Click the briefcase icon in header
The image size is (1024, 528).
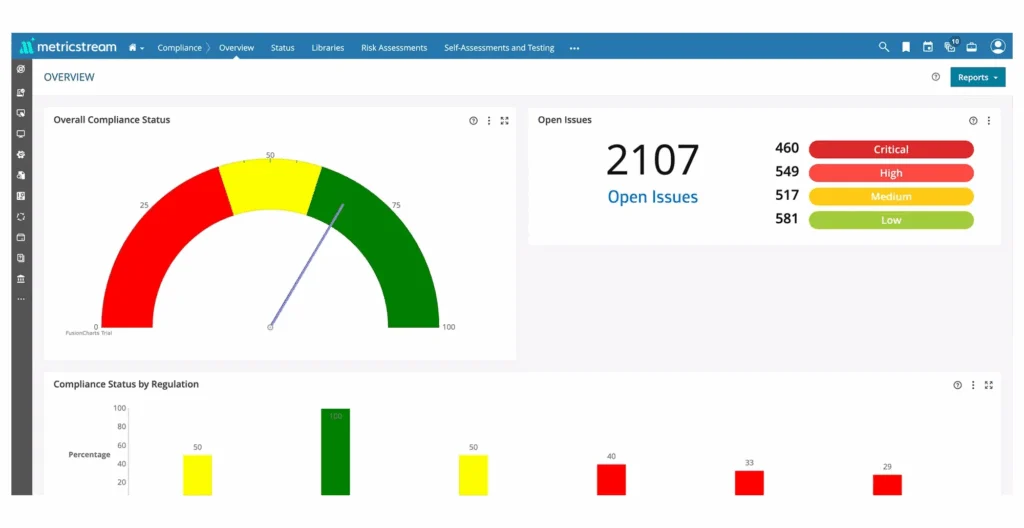click(972, 47)
